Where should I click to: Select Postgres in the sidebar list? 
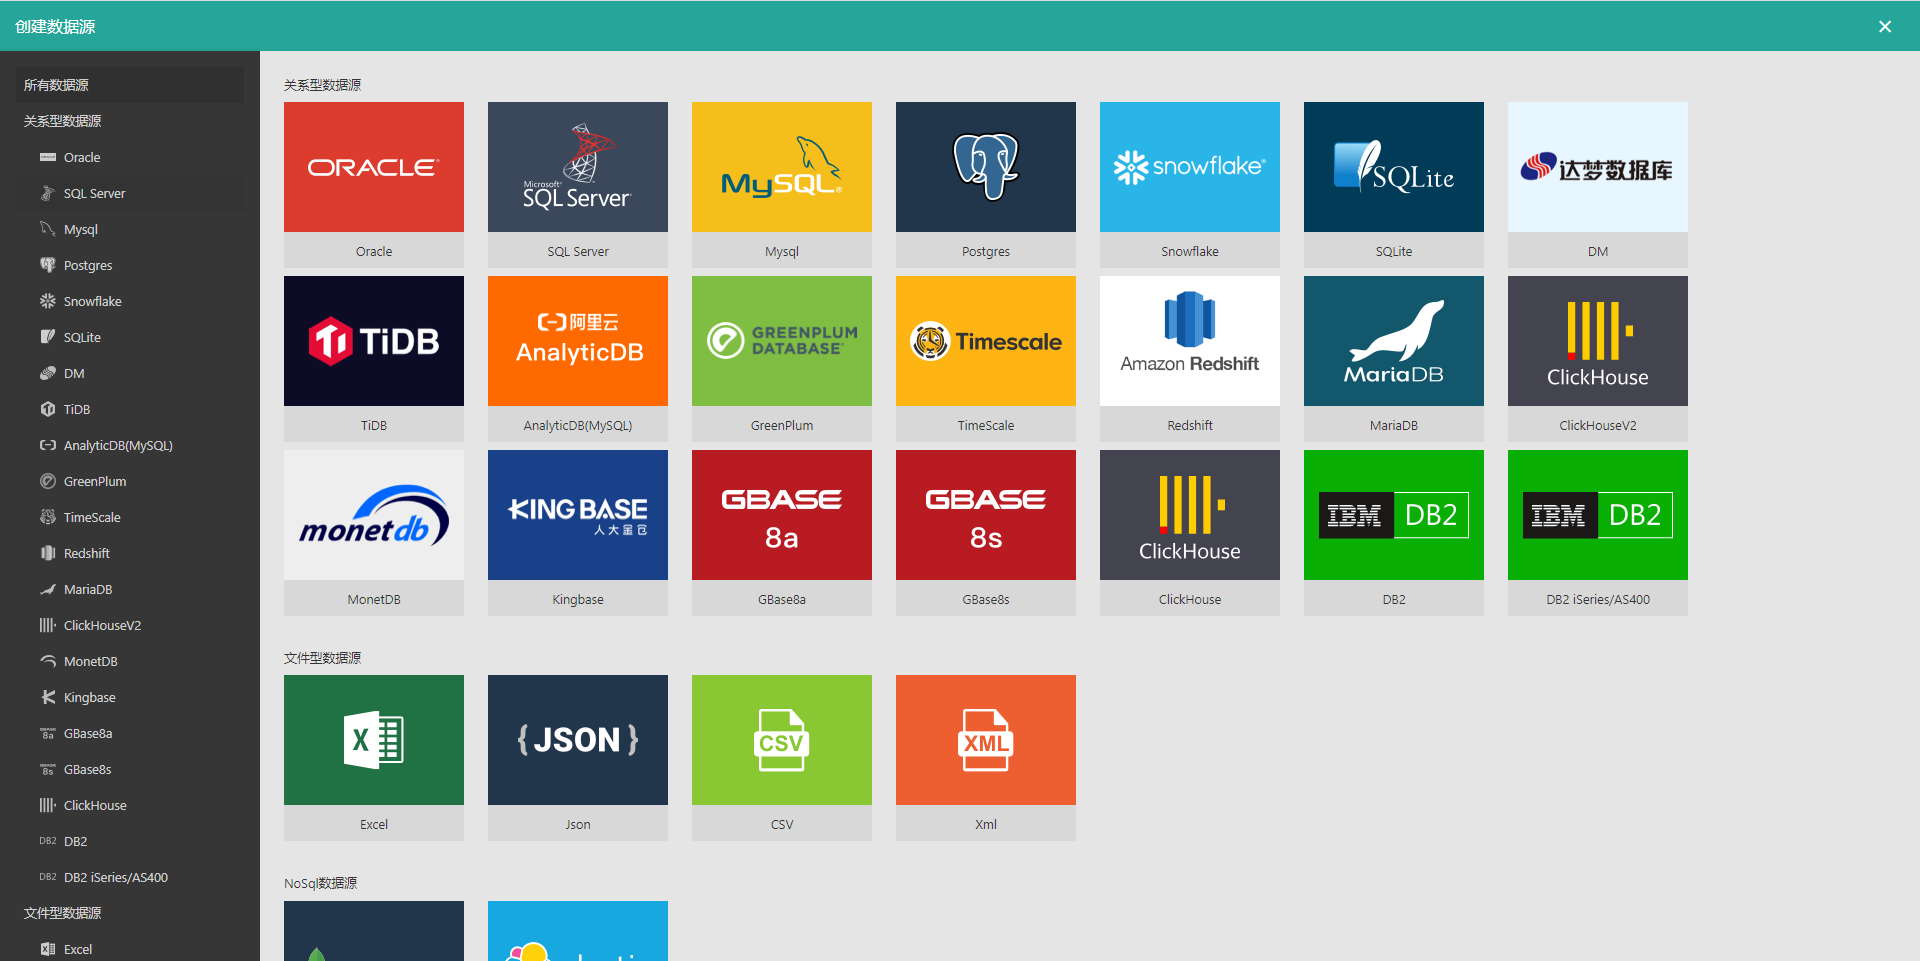coord(130,265)
